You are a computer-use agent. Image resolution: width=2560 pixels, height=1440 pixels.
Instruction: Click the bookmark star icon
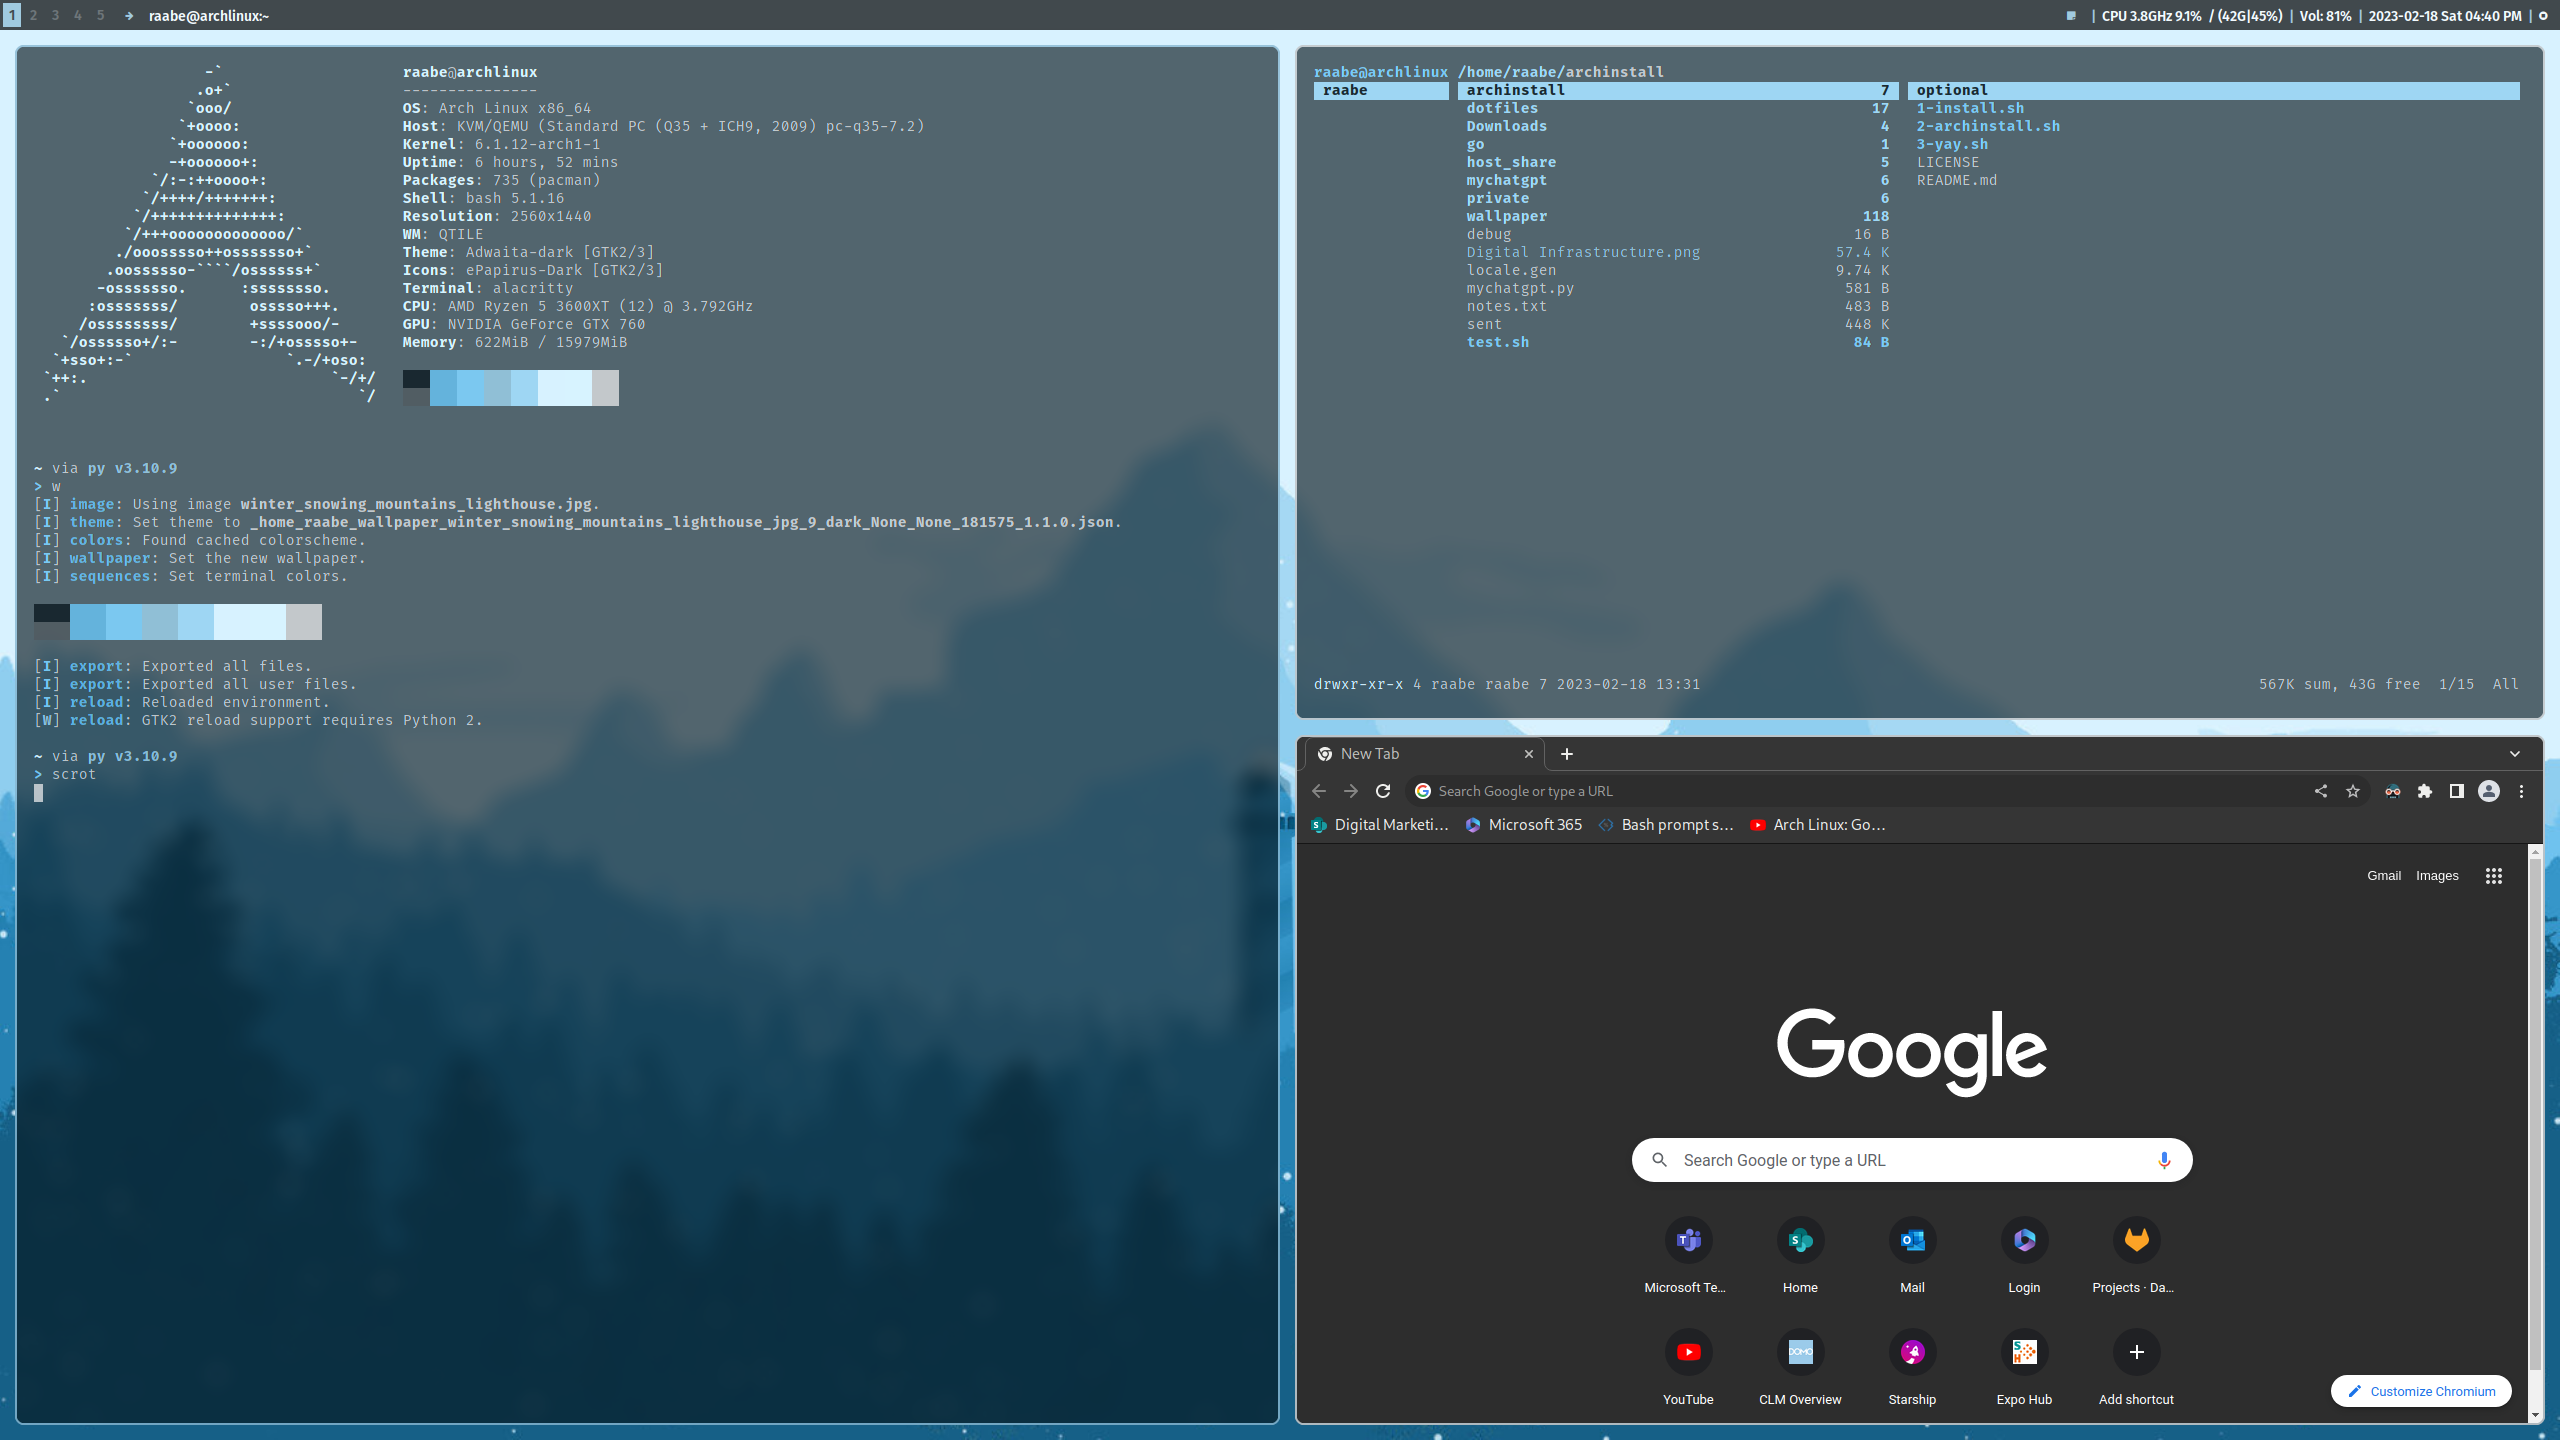(2353, 791)
